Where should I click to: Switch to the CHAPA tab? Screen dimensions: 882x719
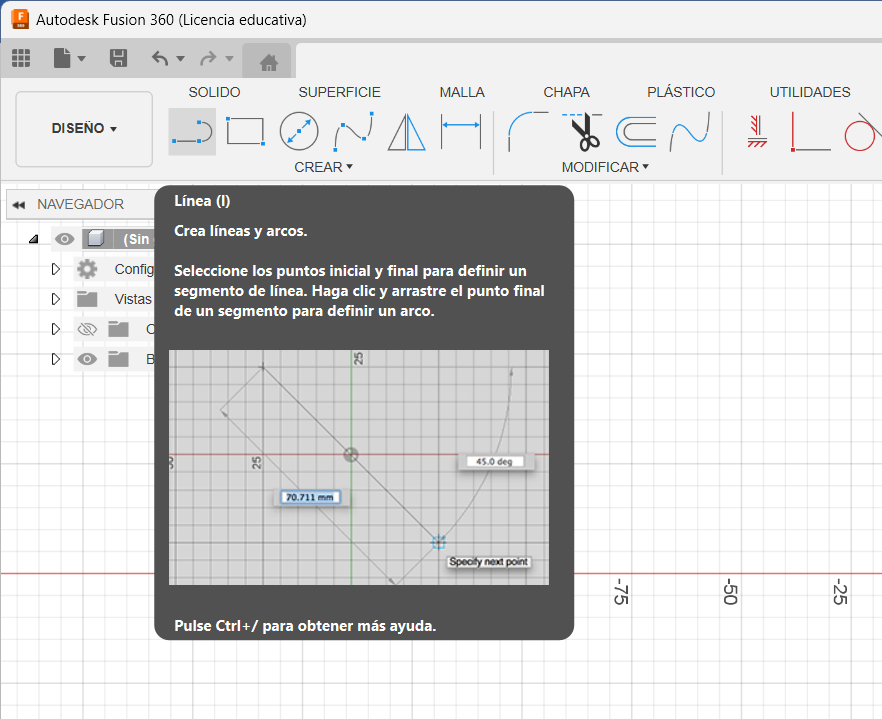[x=566, y=92]
